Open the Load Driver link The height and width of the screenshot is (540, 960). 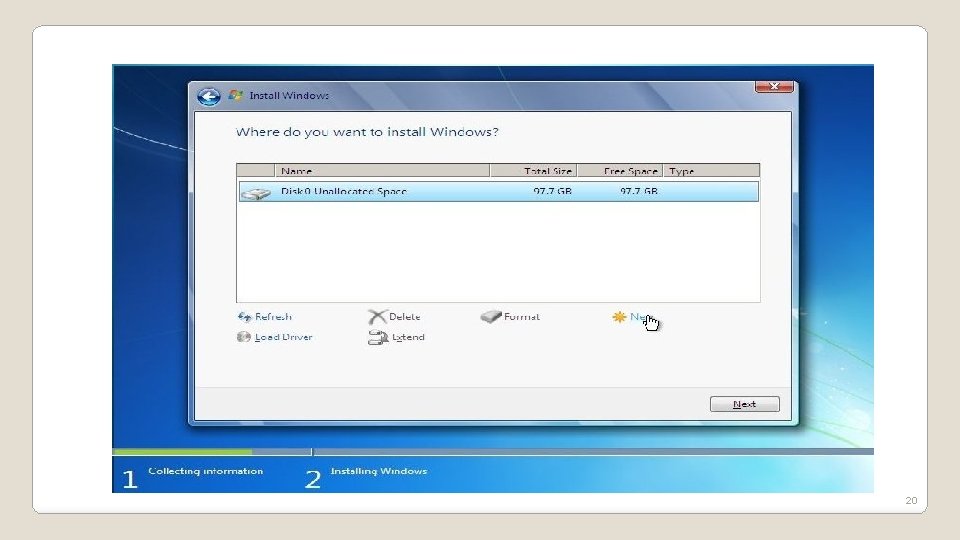283,337
